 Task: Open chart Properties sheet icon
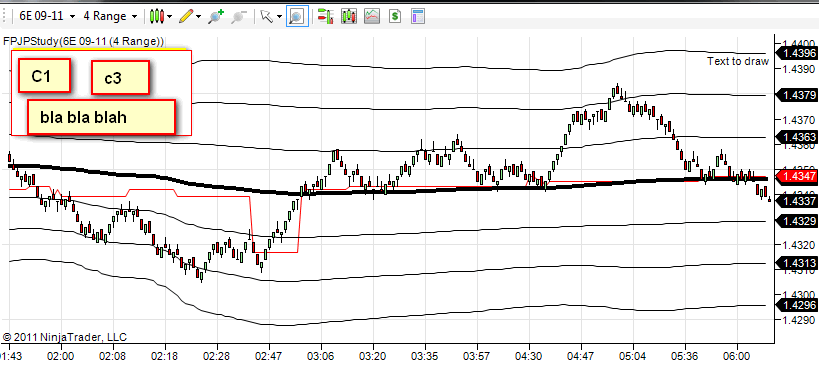coord(418,16)
